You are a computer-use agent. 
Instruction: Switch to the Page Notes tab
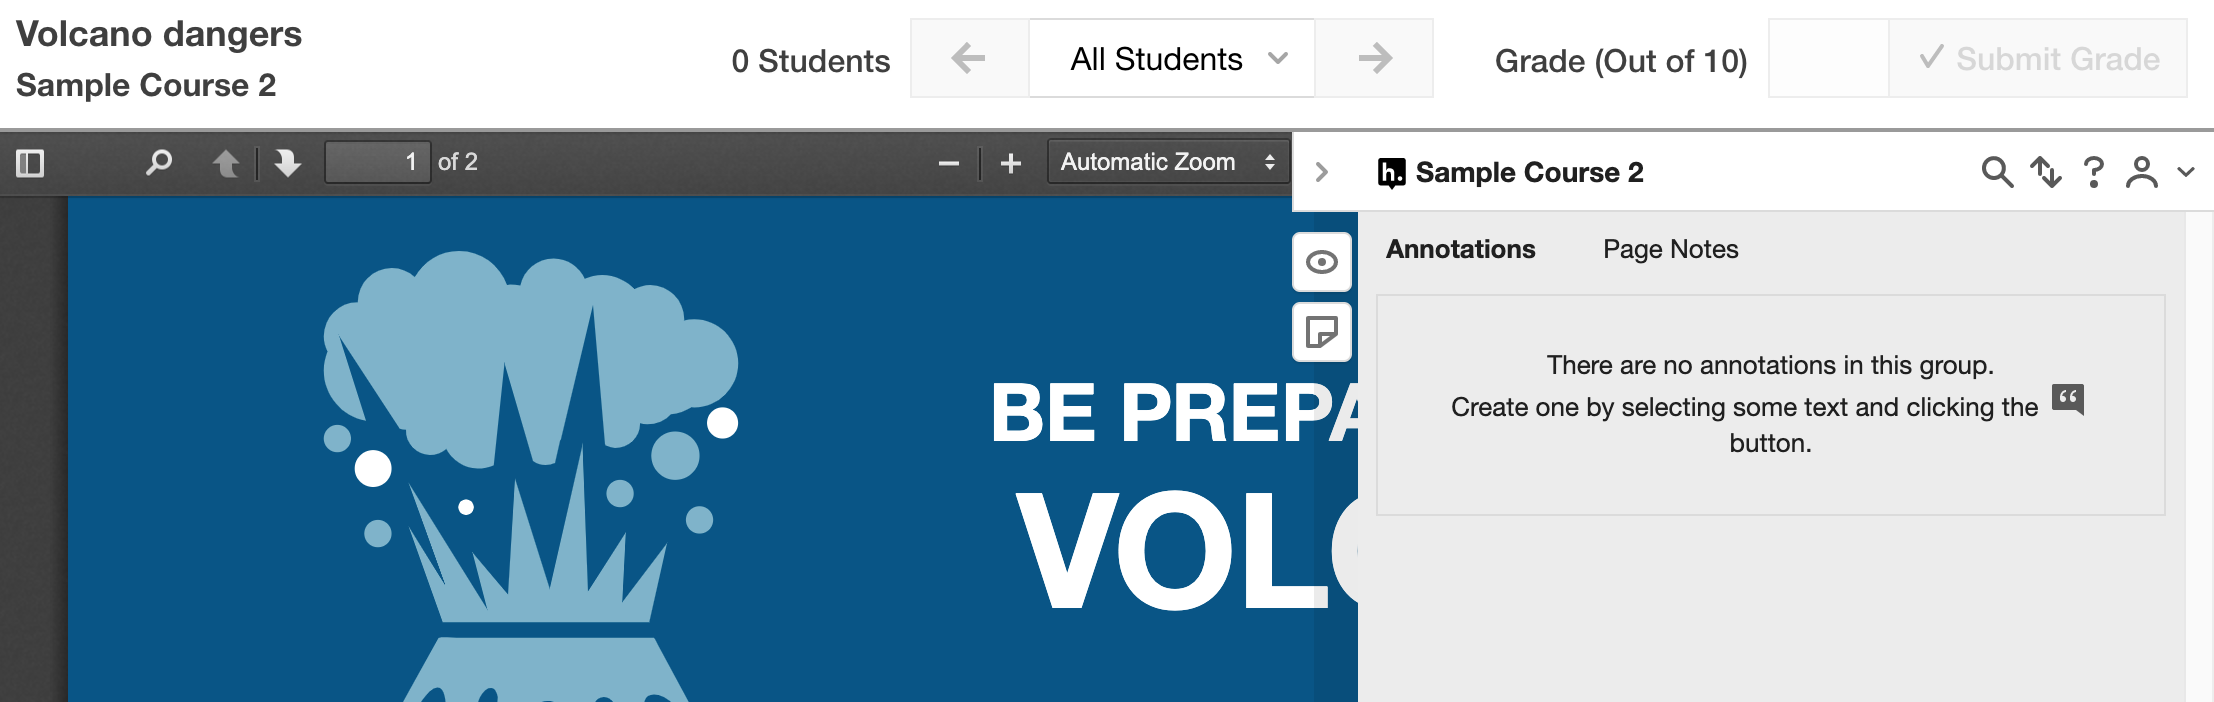(x=1670, y=249)
